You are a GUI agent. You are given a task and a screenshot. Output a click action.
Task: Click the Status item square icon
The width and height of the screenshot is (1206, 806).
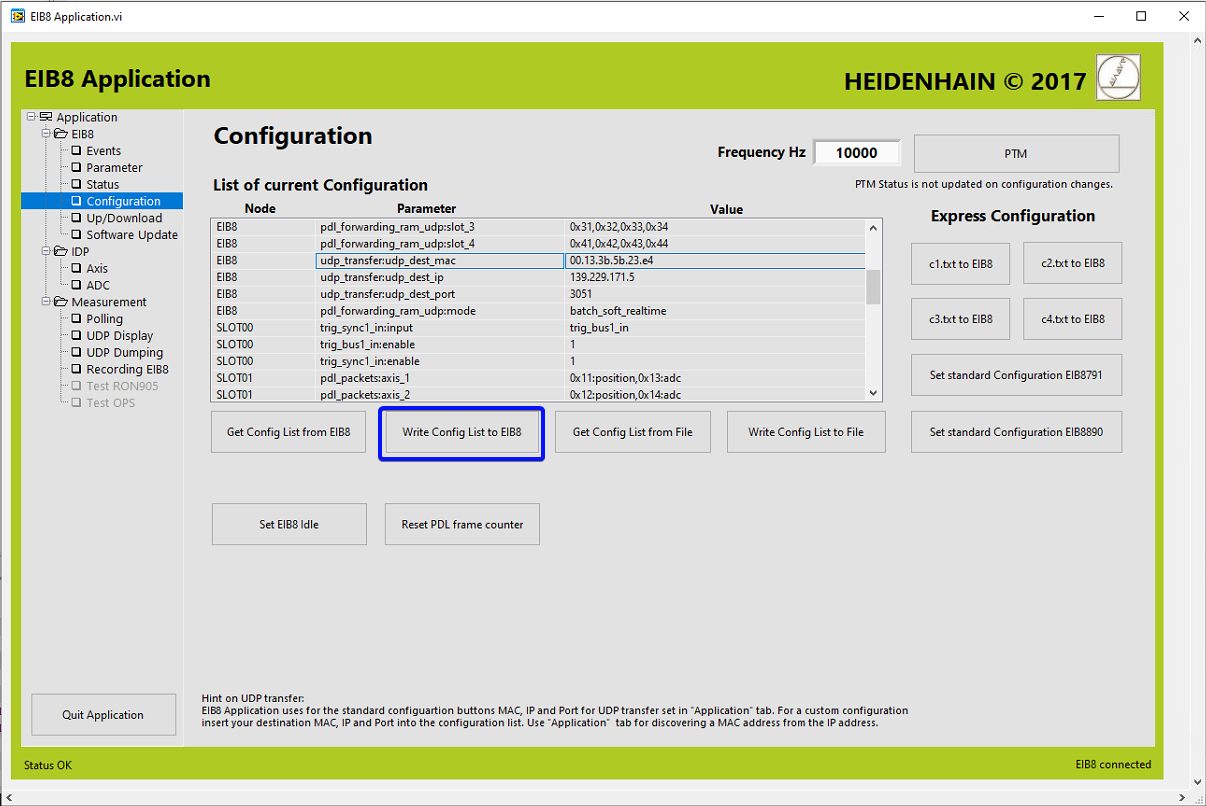[x=76, y=185]
